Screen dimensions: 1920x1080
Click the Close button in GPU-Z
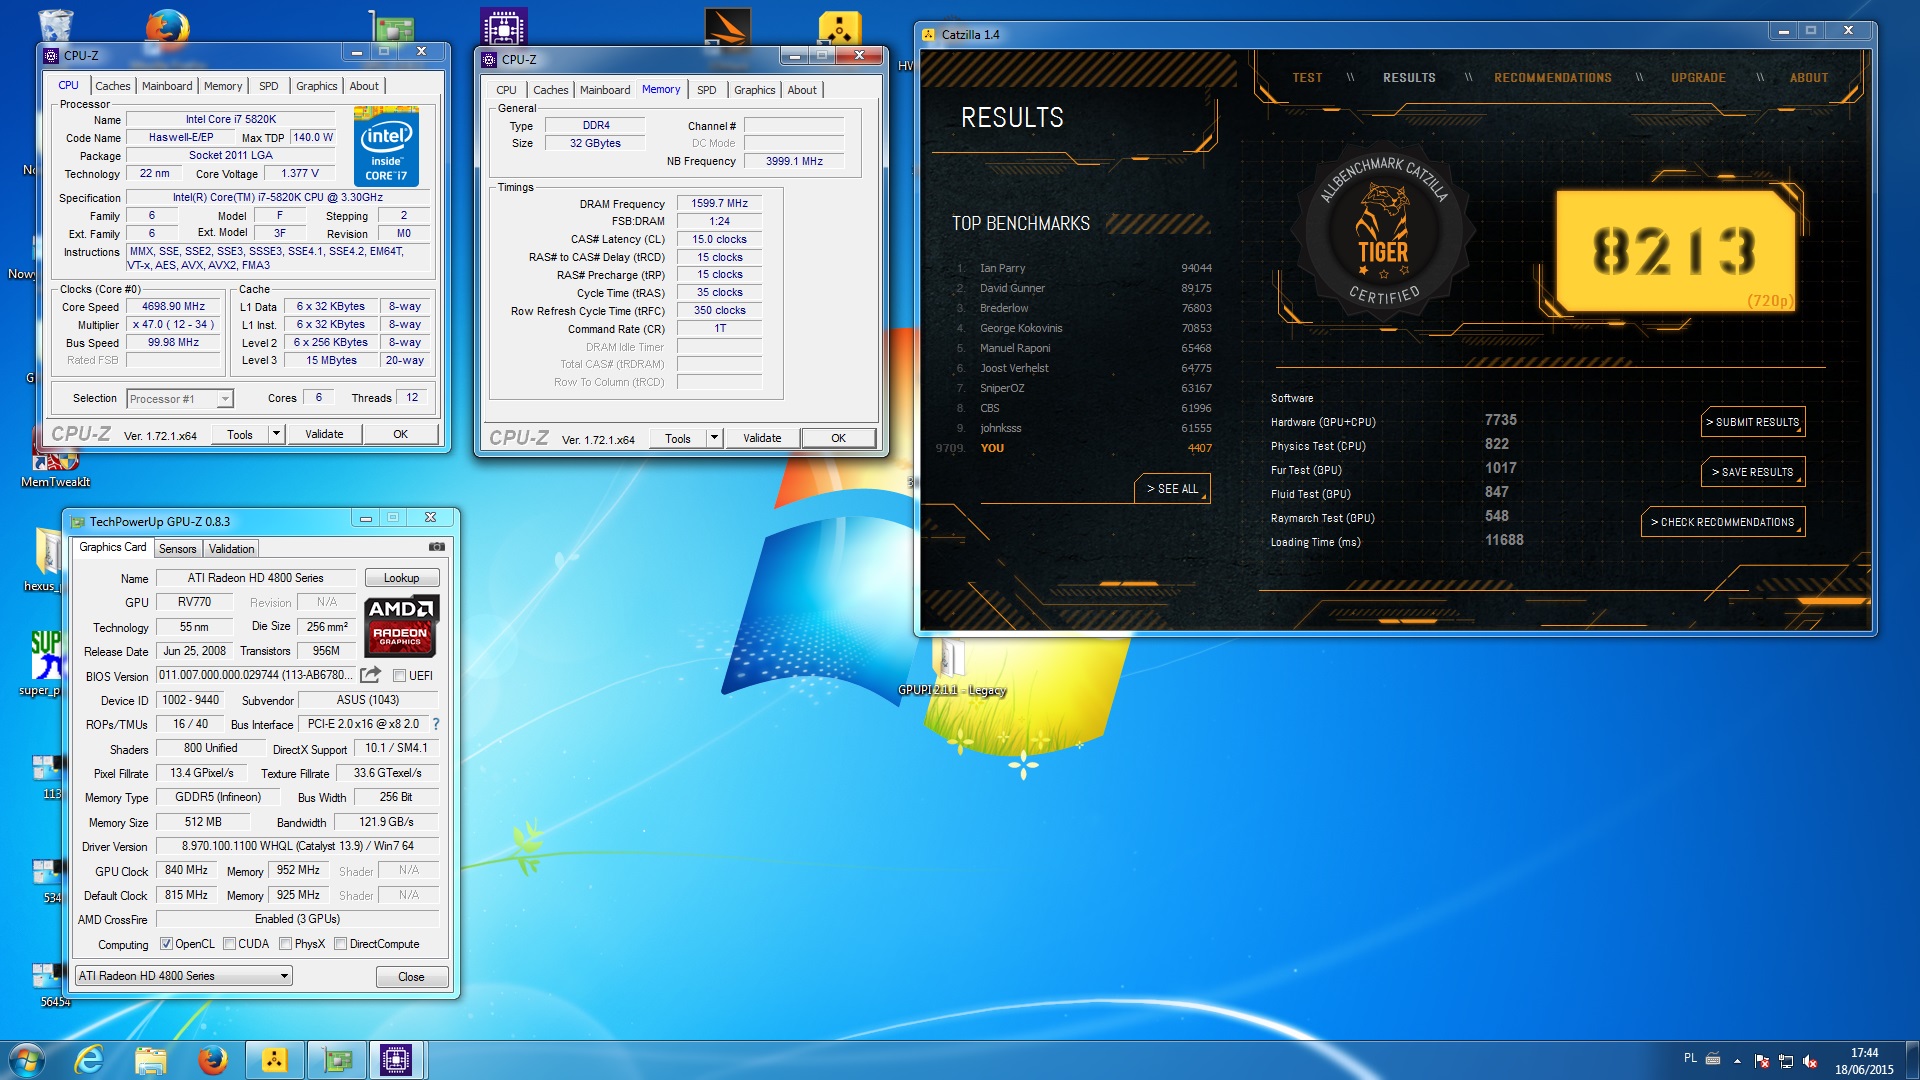pos(412,977)
